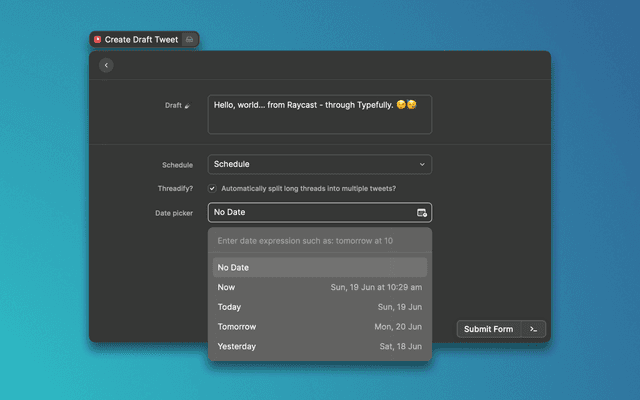This screenshot has width=640, height=400.
Task: Click into the Draft text area
Action: (319, 120)
